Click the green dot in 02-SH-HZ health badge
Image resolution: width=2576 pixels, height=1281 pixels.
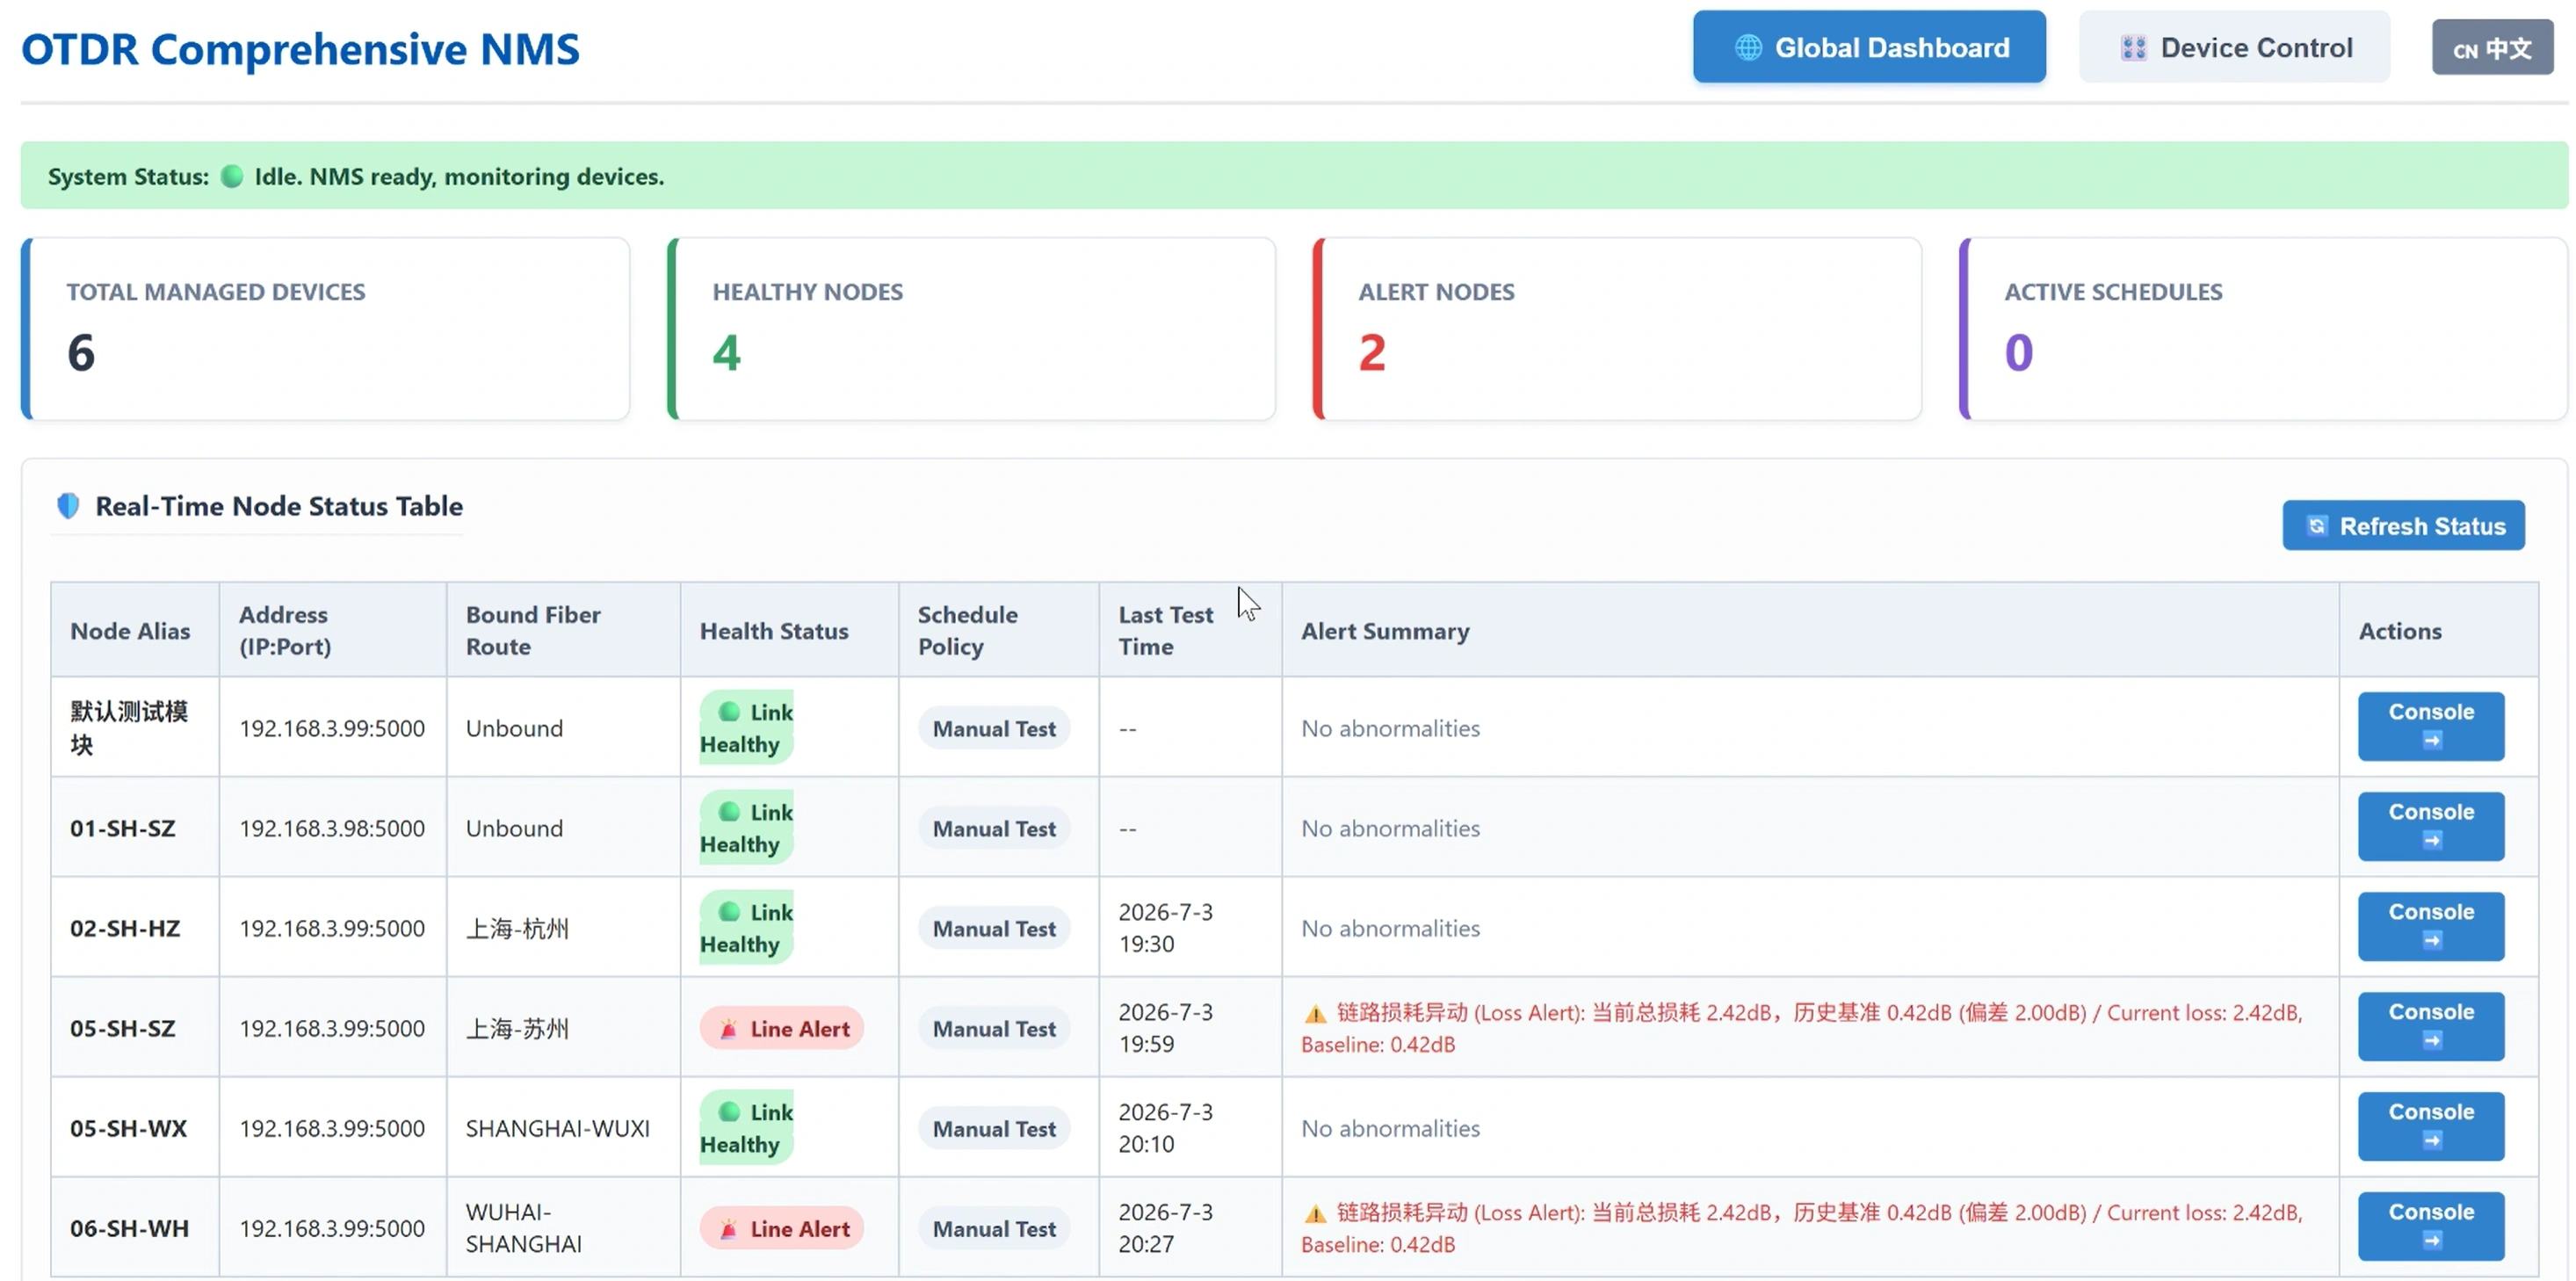[x=729, y=912]
